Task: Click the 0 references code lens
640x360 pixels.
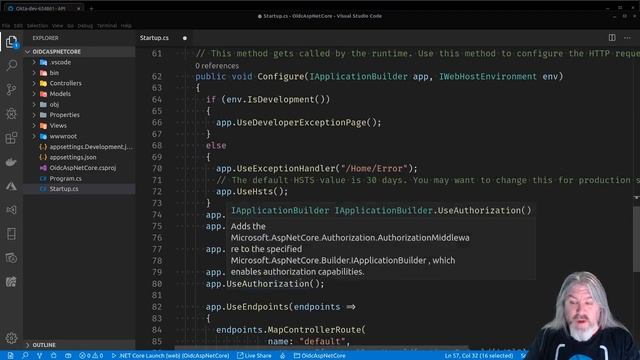Action: click(x=217, y=66)
